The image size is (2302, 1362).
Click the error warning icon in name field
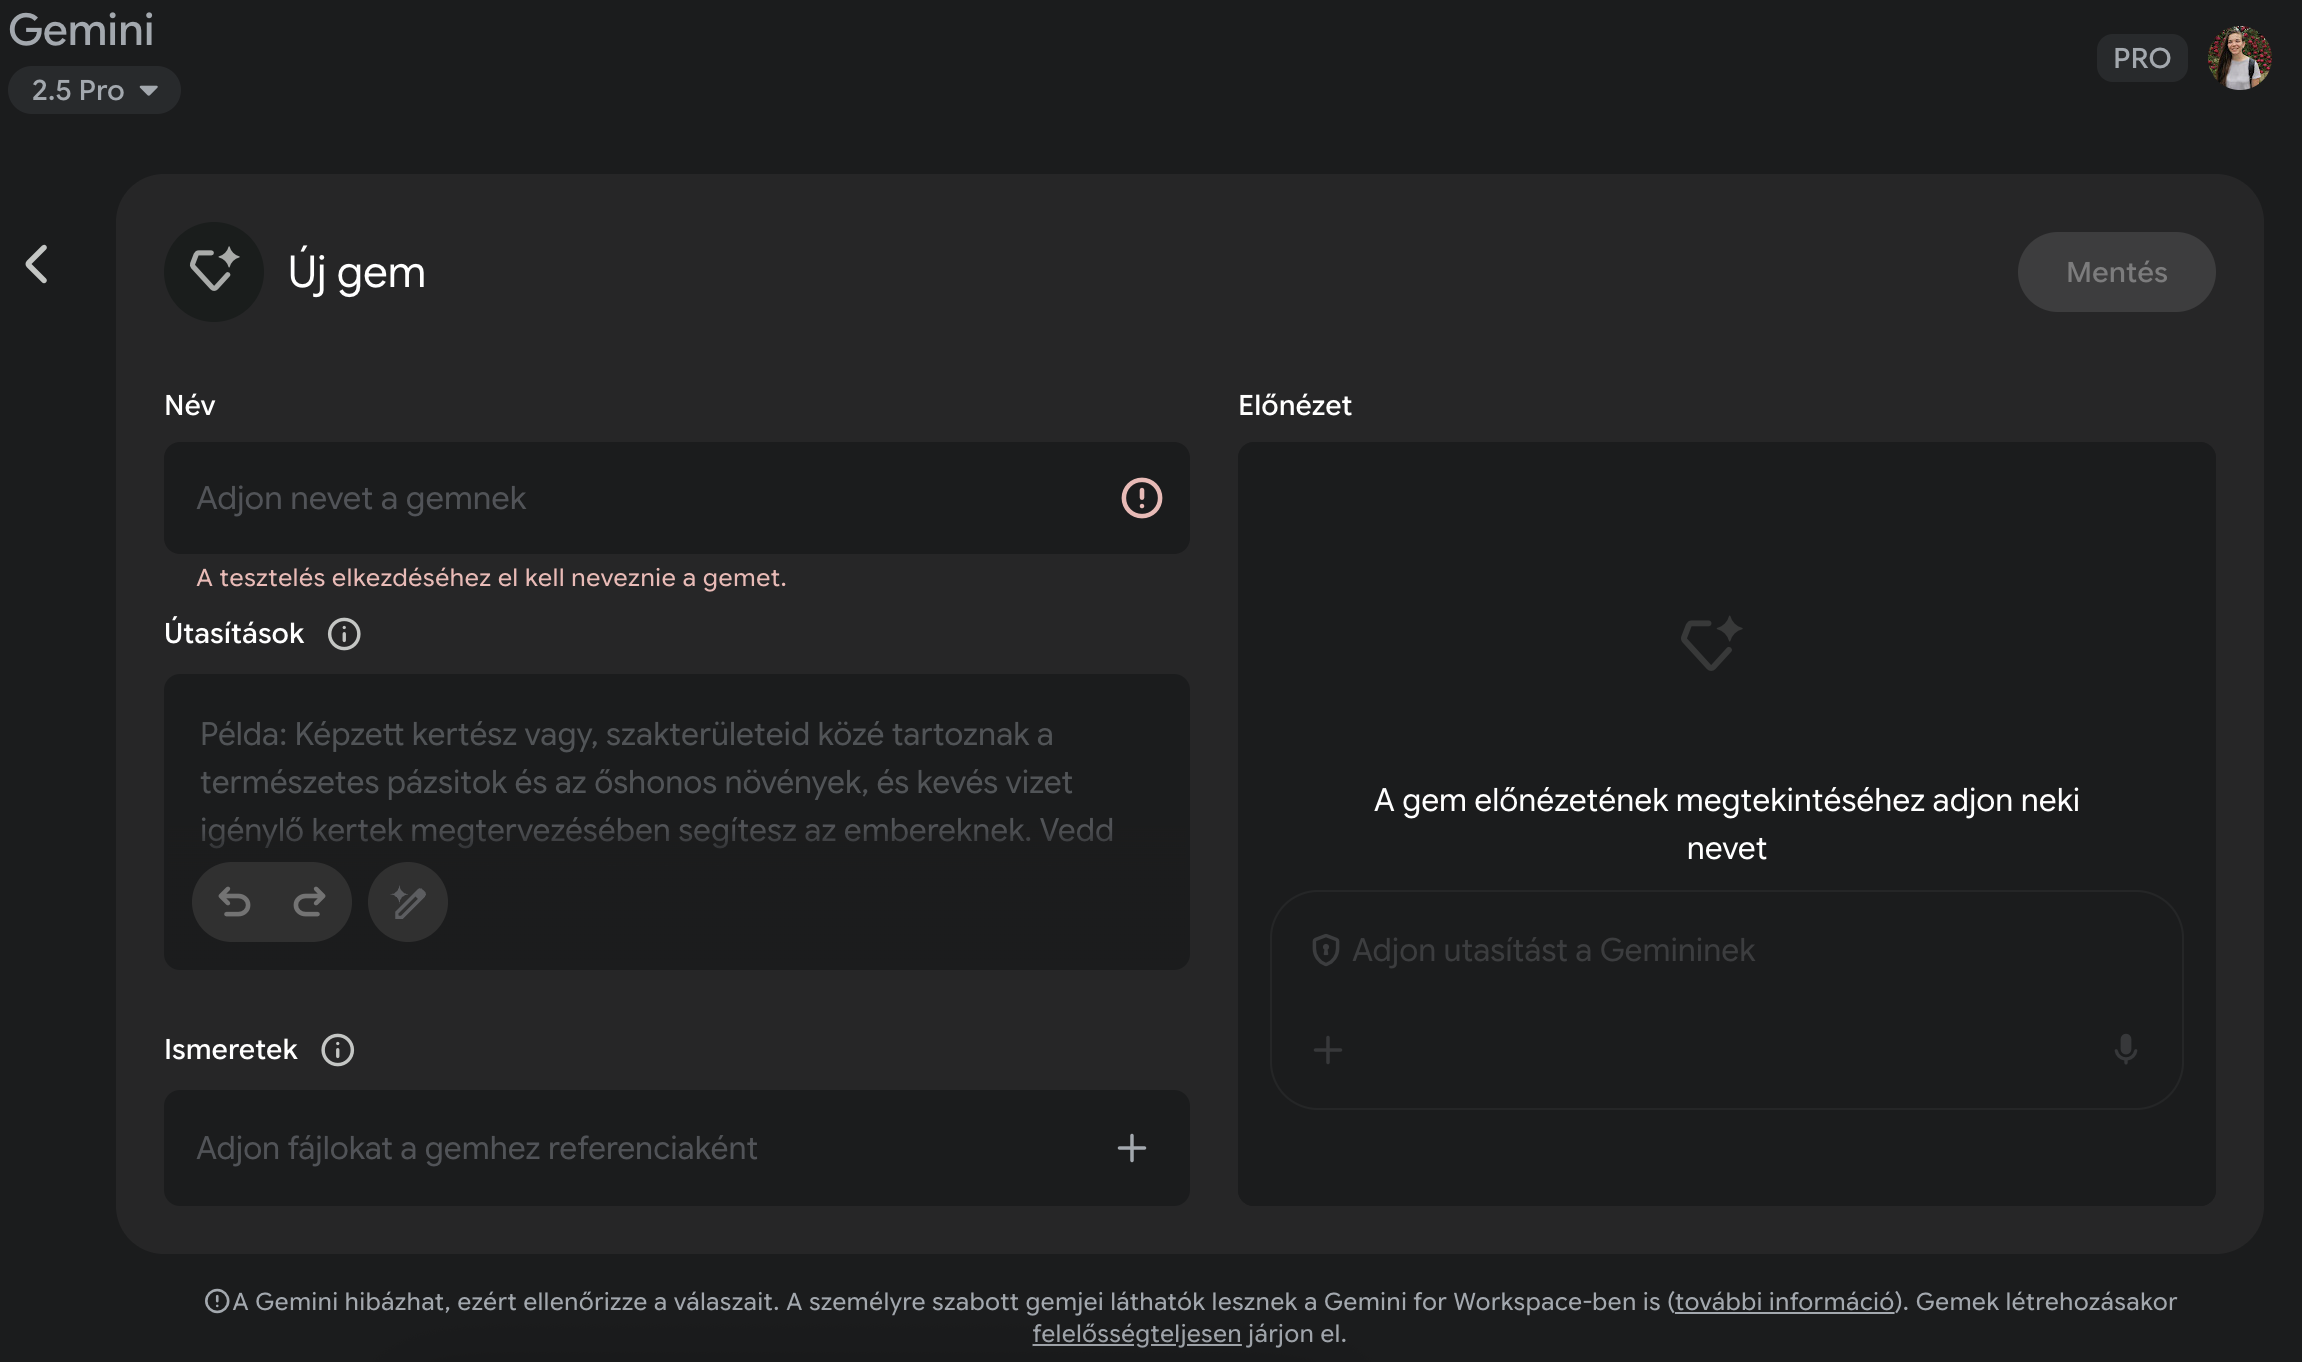coord(1141,498)
